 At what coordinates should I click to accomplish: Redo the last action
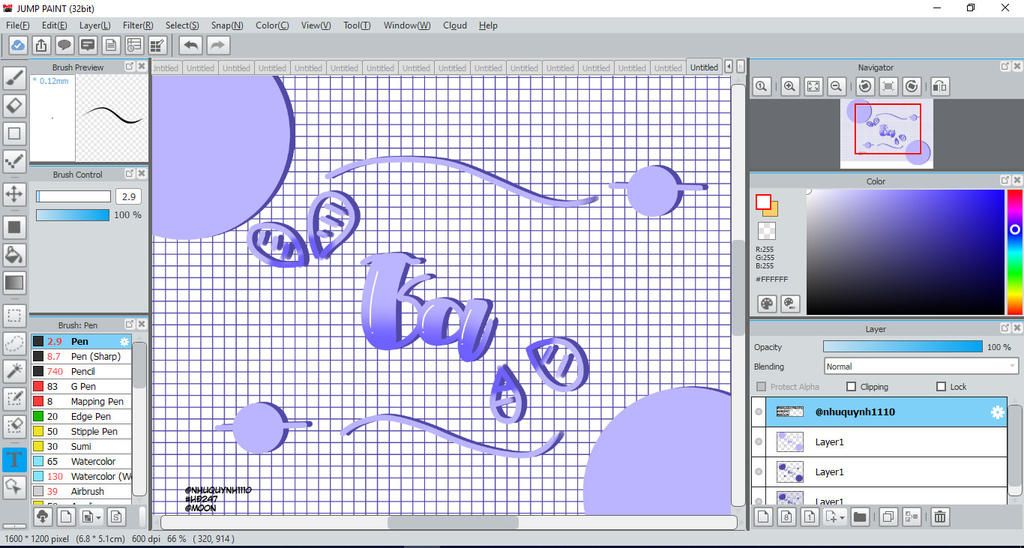tap(218, 45)
